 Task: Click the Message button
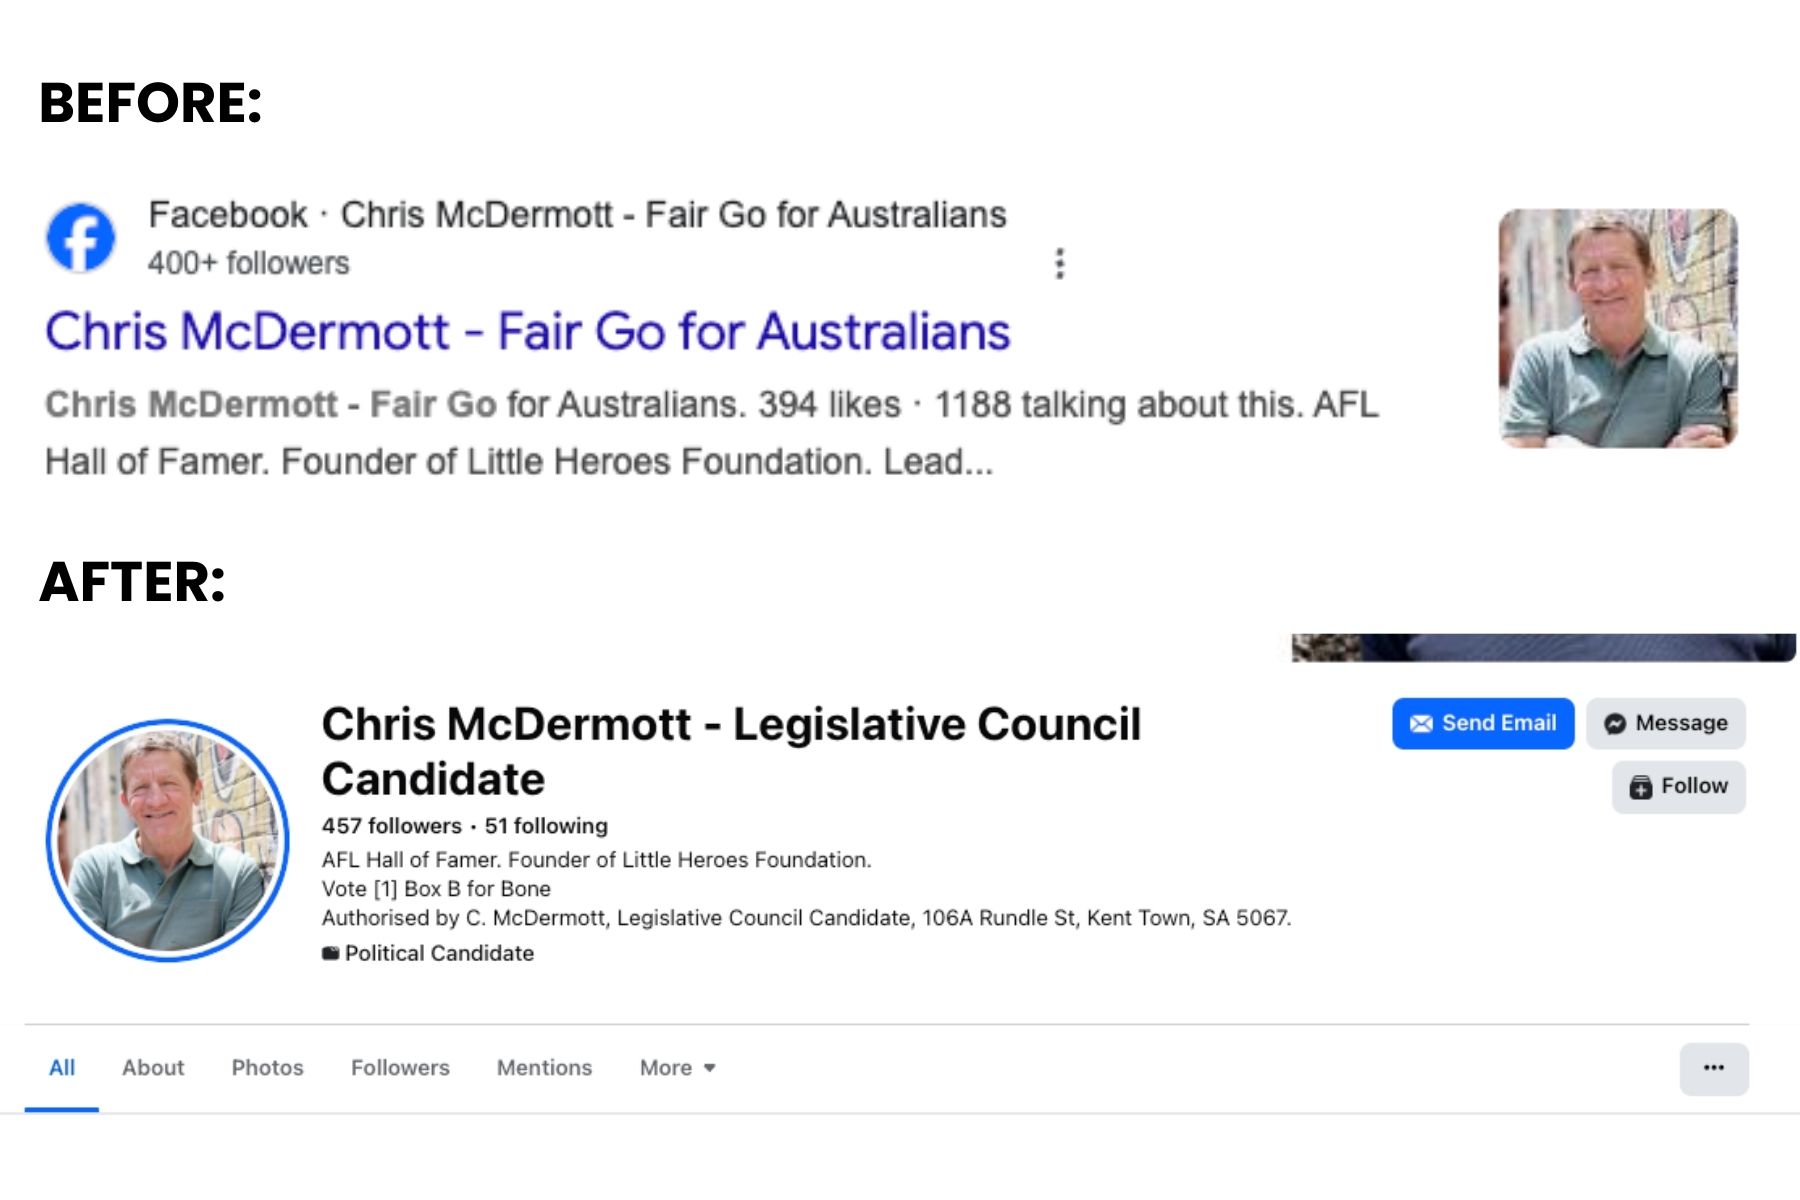(1666, 723)
